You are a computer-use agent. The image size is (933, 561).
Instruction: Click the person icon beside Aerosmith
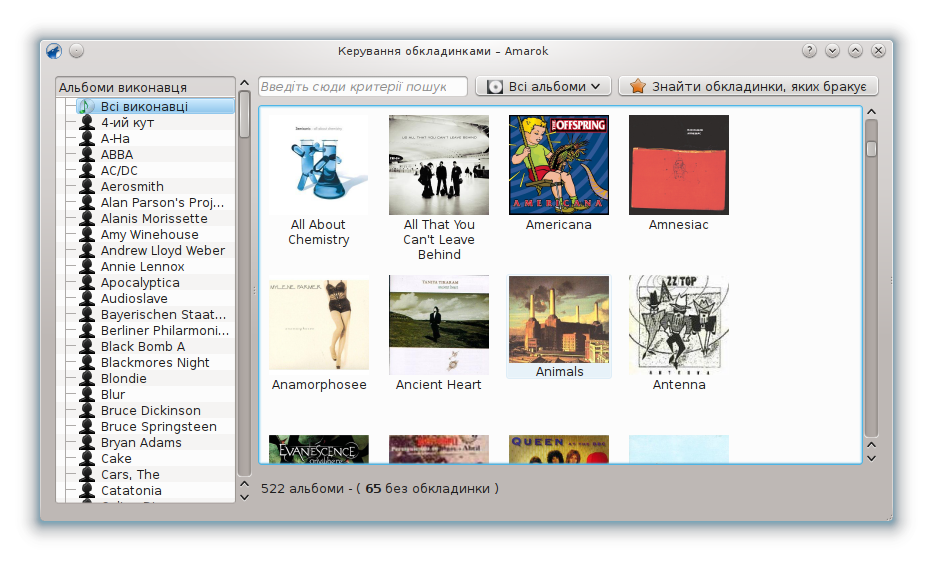pyautogui.click(x=87, y=187)
